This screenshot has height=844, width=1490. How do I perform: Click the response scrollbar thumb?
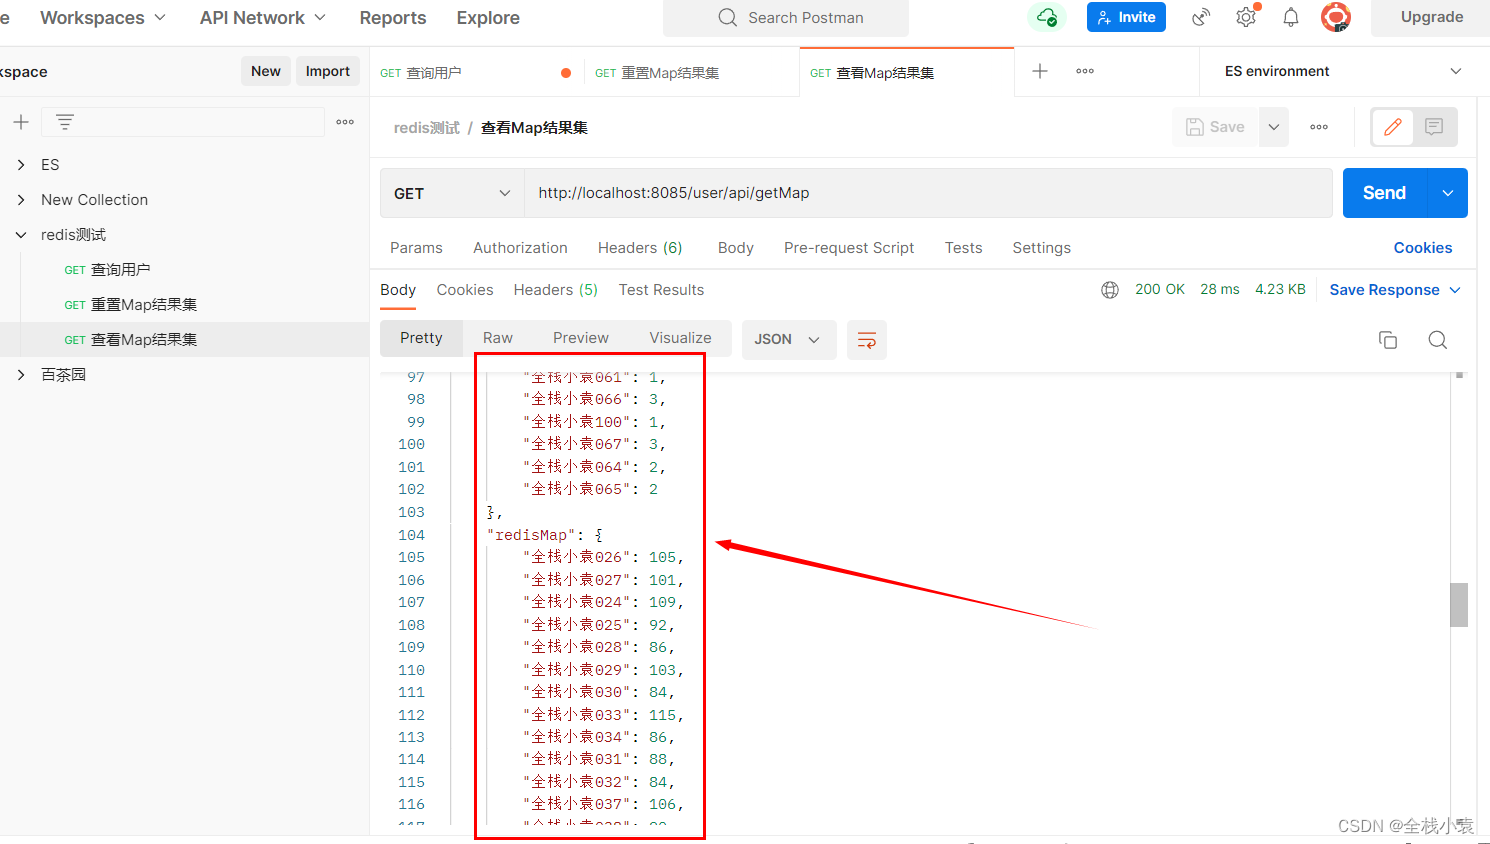pos(1459,605)
